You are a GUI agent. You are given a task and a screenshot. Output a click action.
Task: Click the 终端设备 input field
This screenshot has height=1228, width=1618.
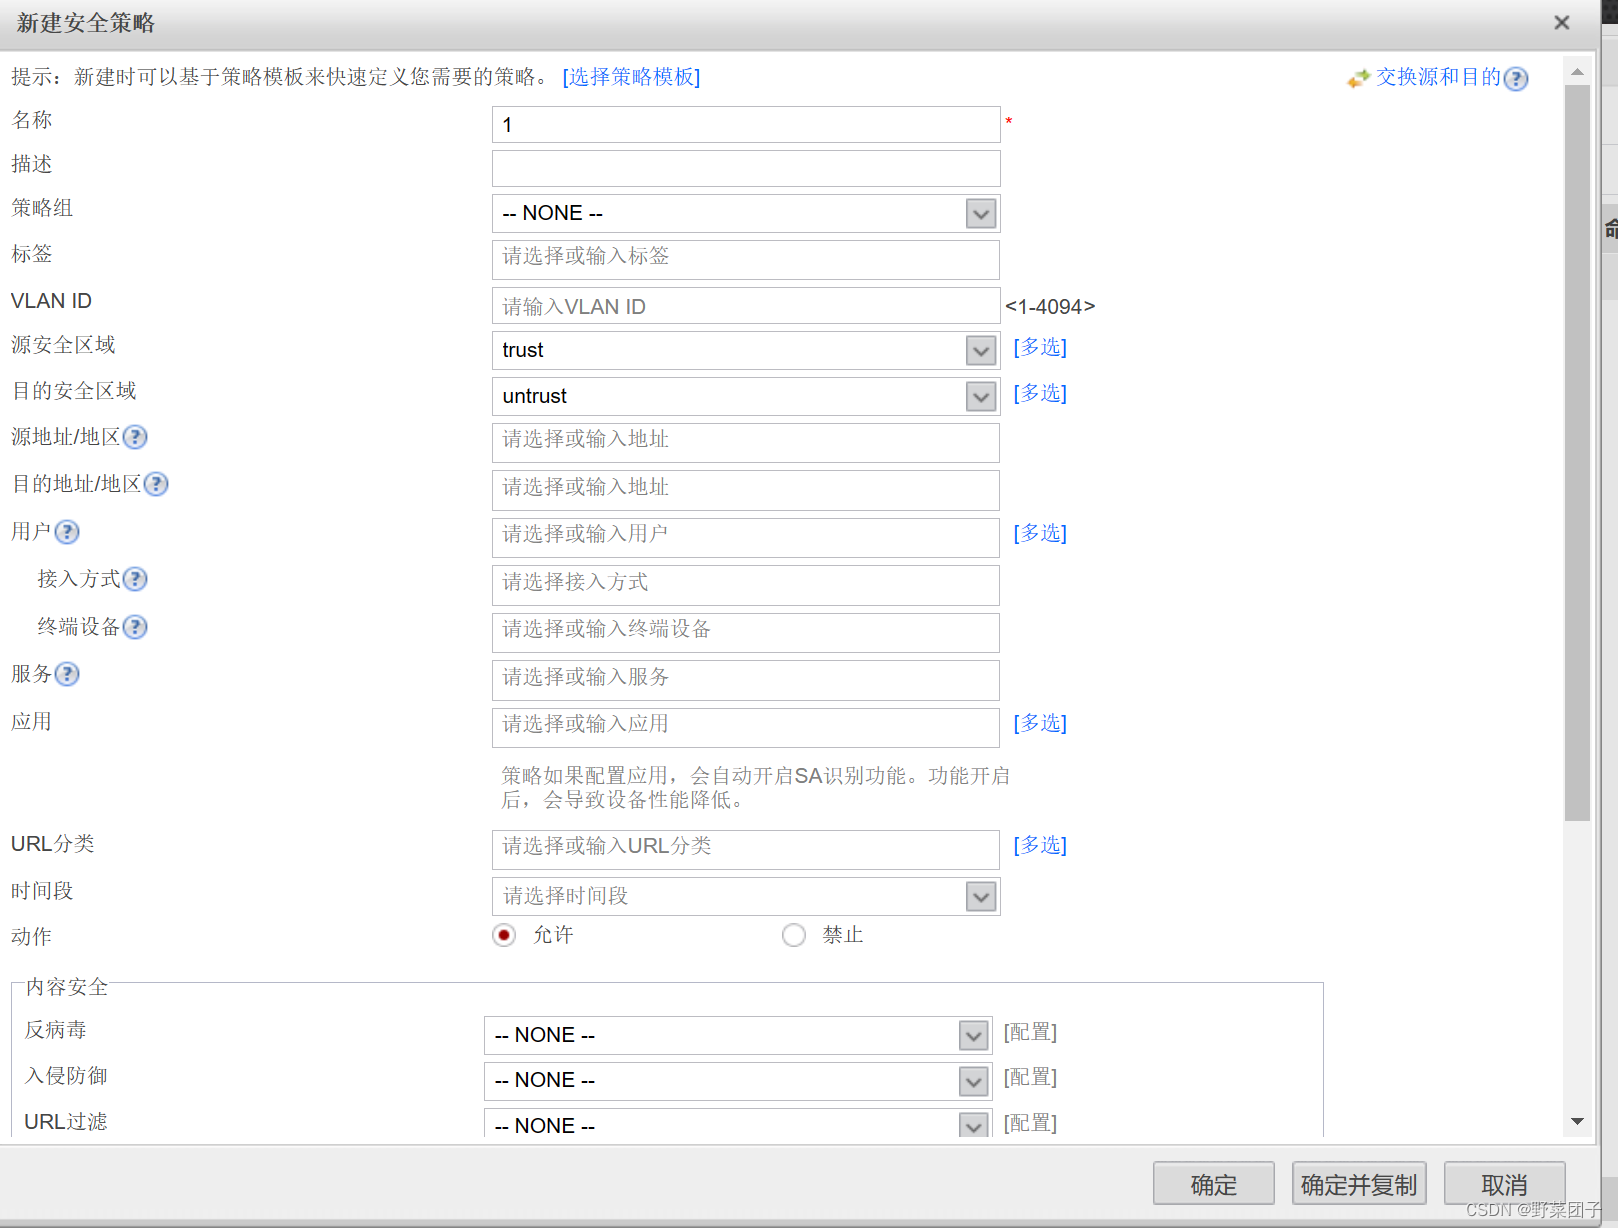(746, 633)
